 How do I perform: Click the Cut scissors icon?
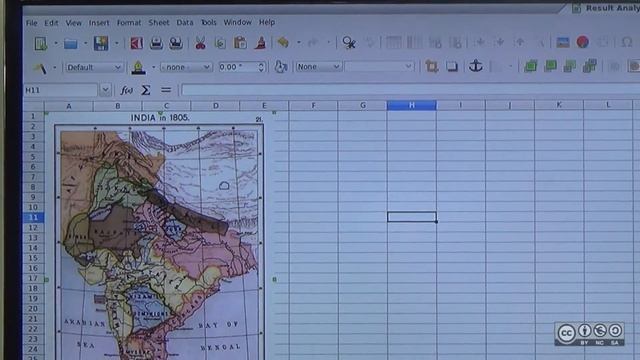[x=200, y=43]
